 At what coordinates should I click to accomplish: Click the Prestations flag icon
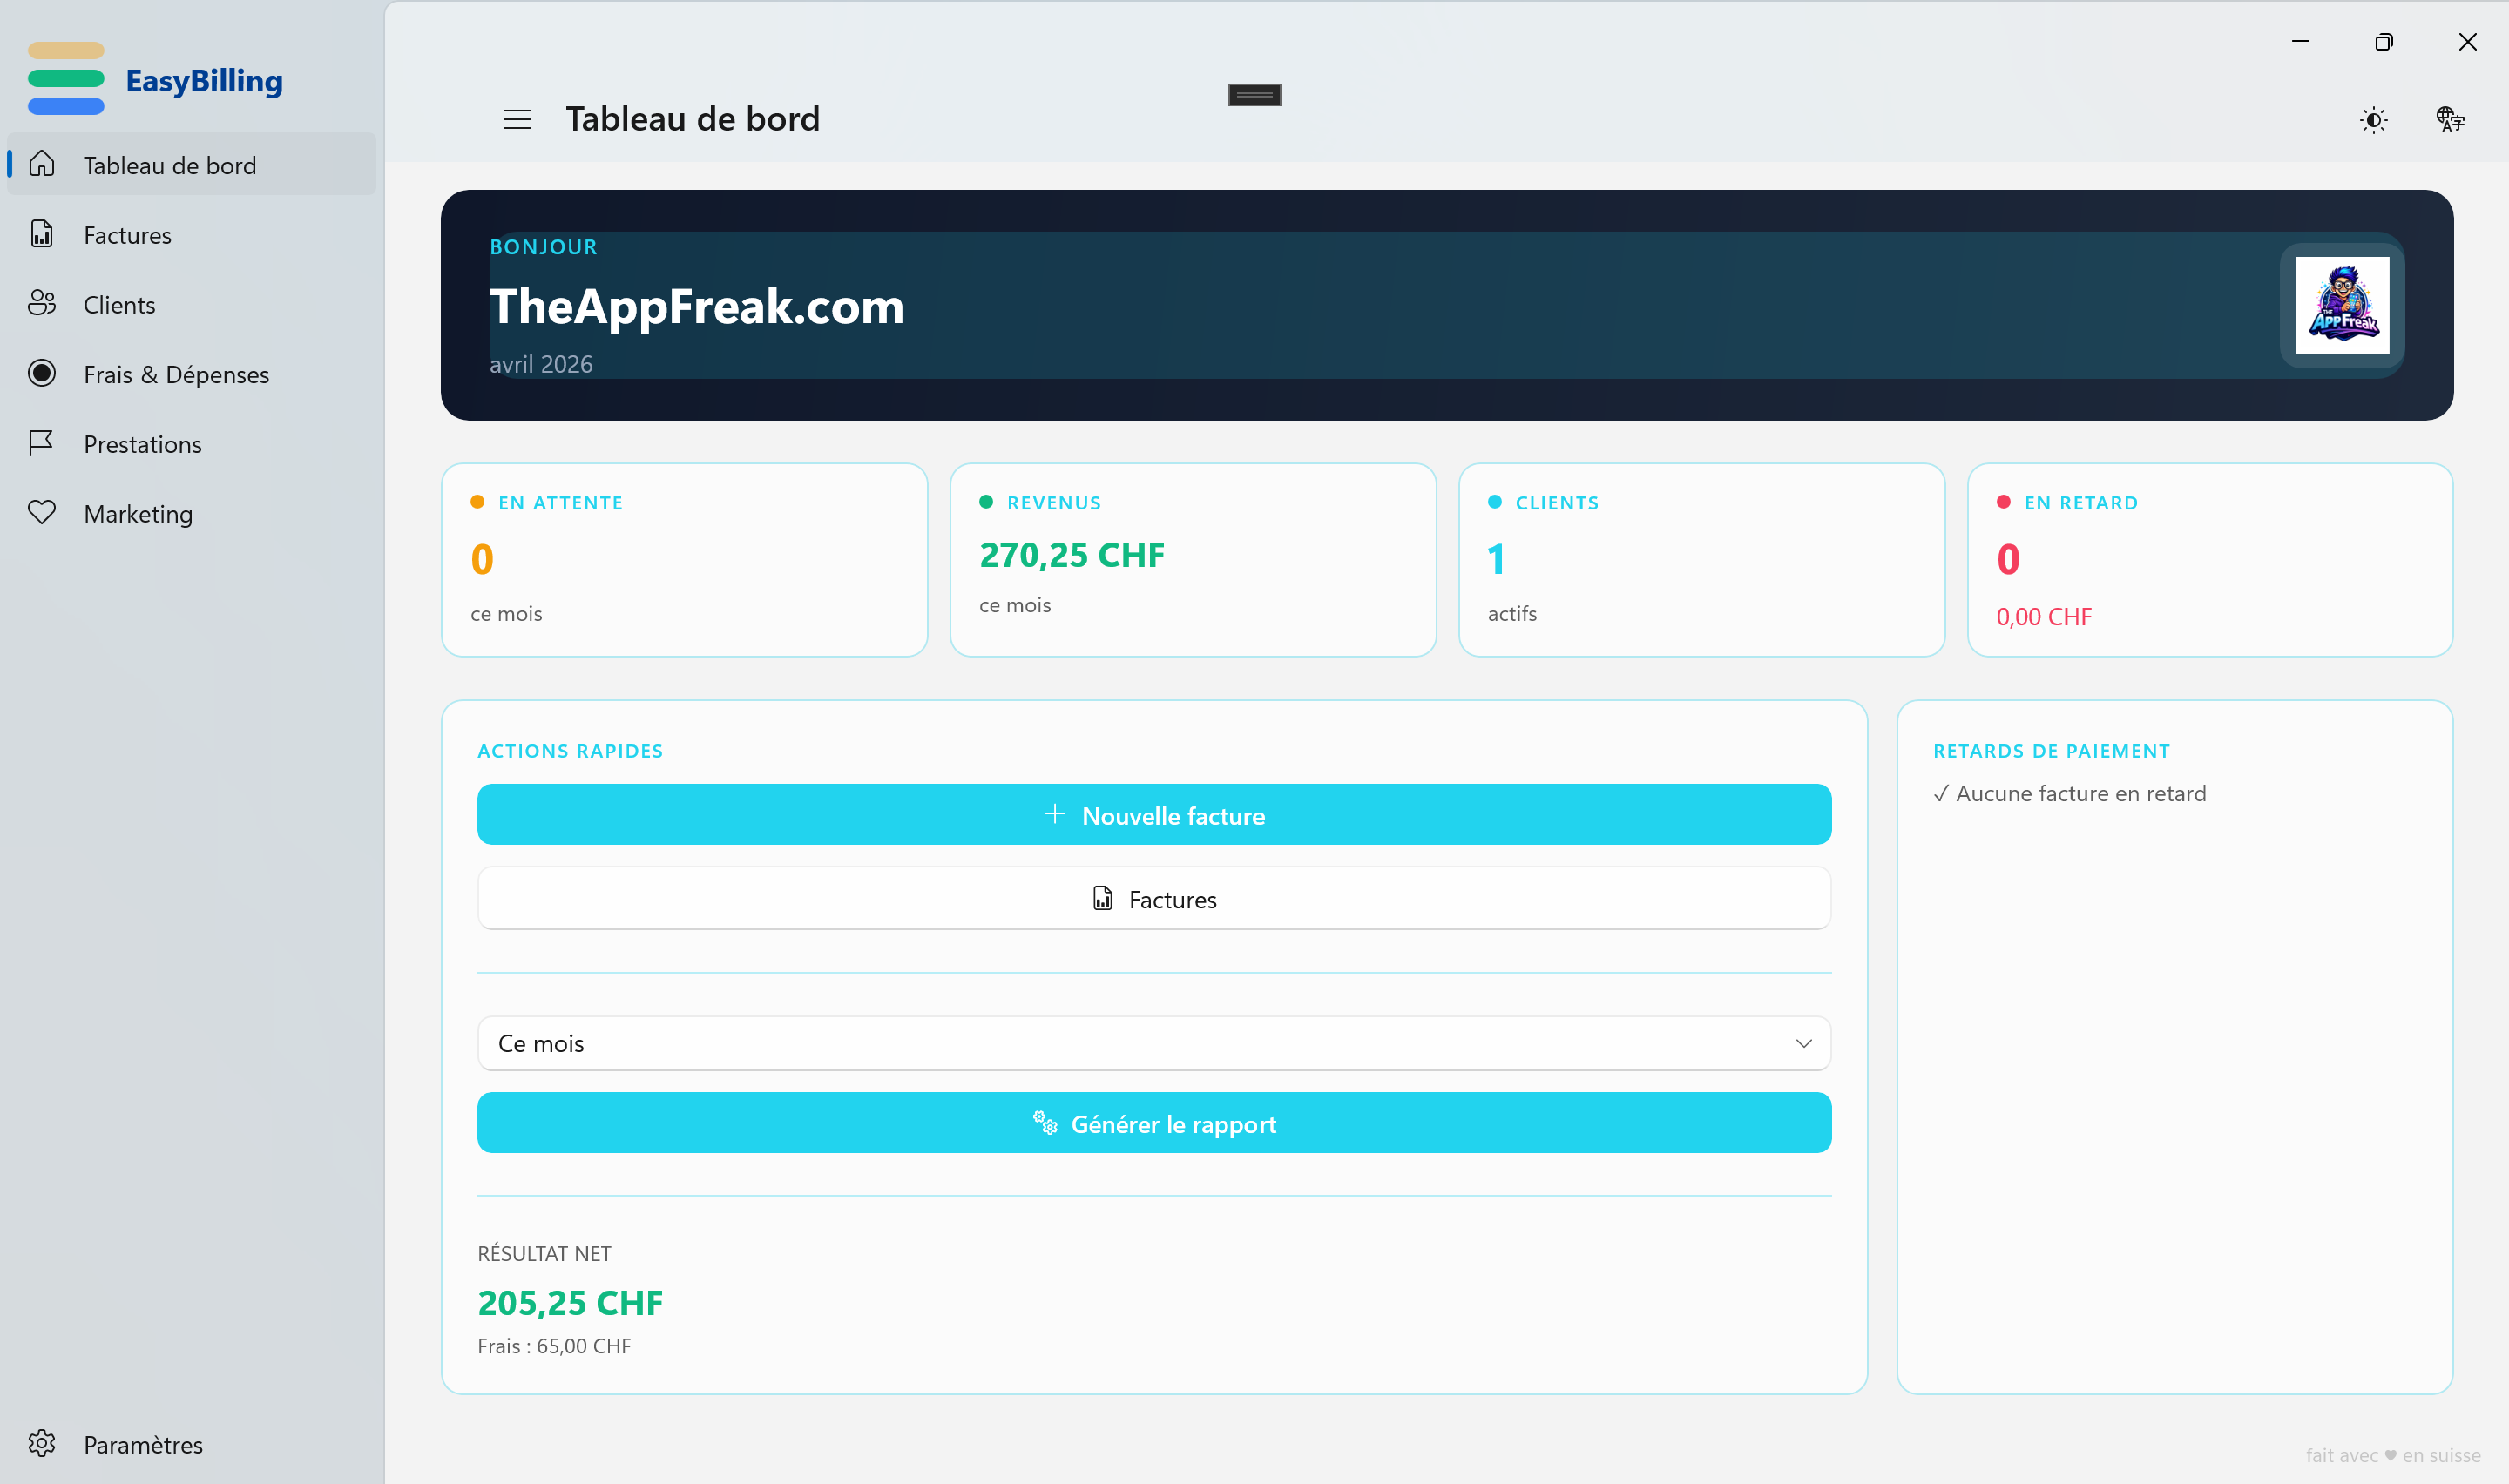pyautogui.click(x=42, y=443)
